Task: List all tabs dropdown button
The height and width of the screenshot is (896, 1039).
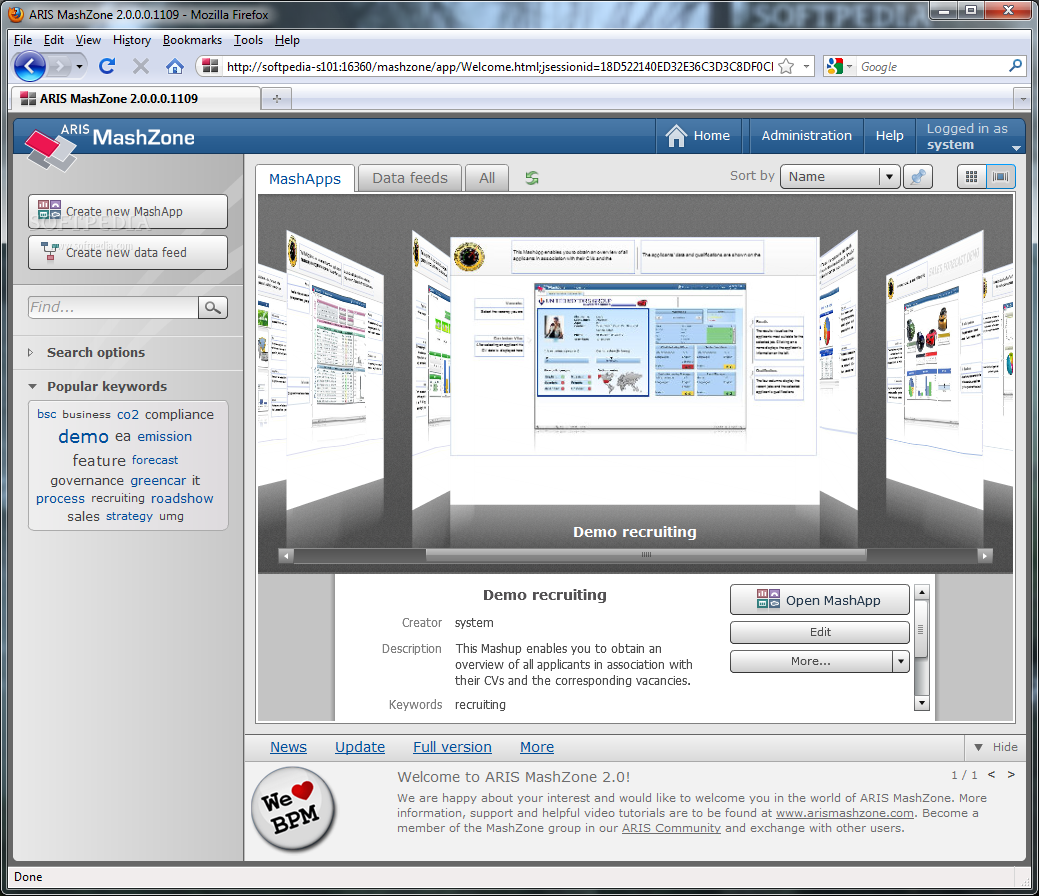Action: (1022, 99)
